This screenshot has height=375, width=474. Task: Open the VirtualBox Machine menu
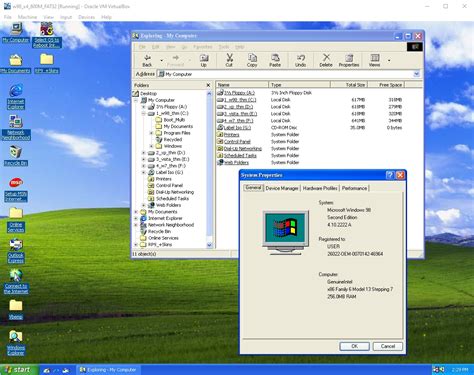pos(27,17)
